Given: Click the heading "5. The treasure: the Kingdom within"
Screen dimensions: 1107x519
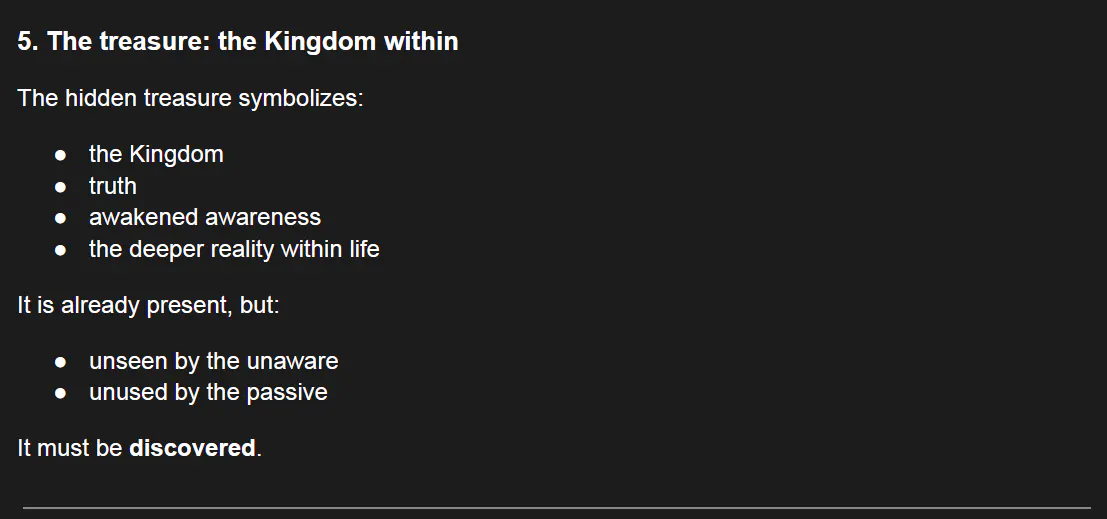Looking at the screenshot, I should pyautogui.click(x=238, y=41).
